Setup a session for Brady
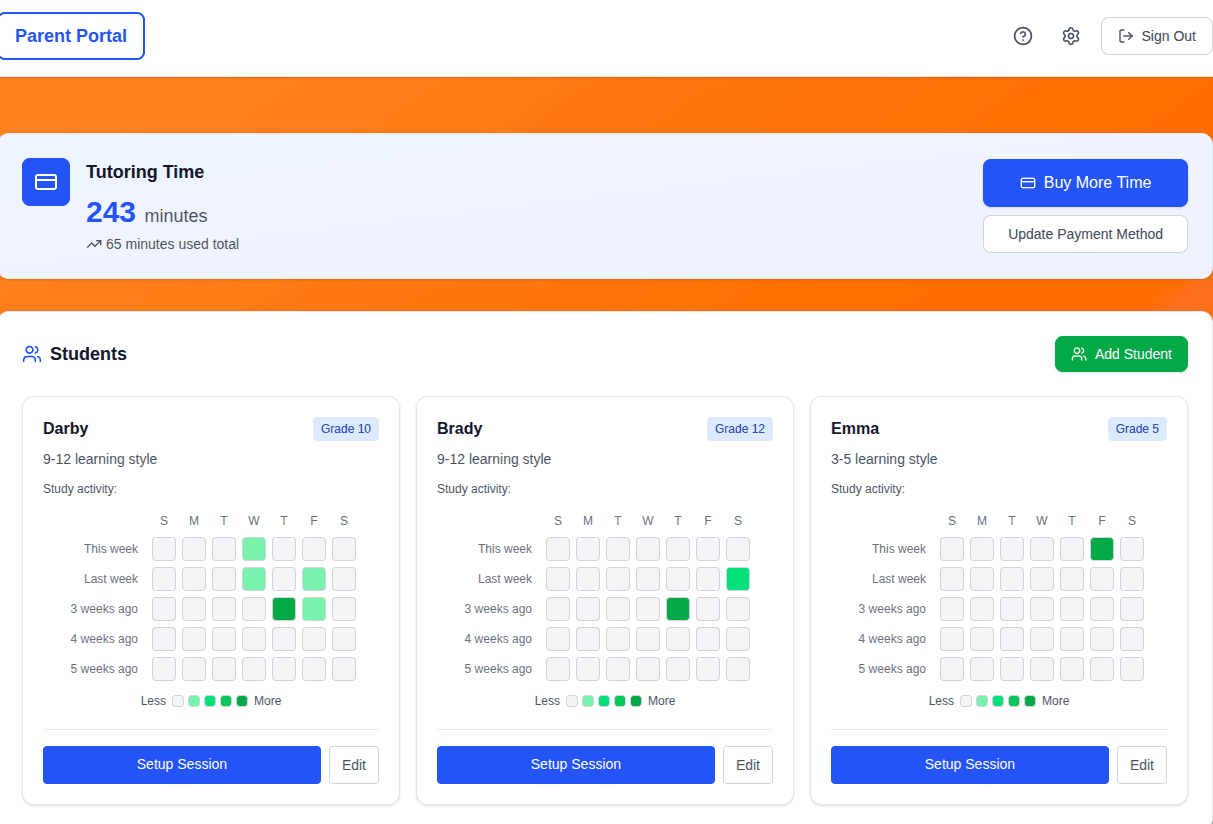Image resolution: width=1213 pixels, height=824 pixels. pyautogui.click(x=575, y=764)
